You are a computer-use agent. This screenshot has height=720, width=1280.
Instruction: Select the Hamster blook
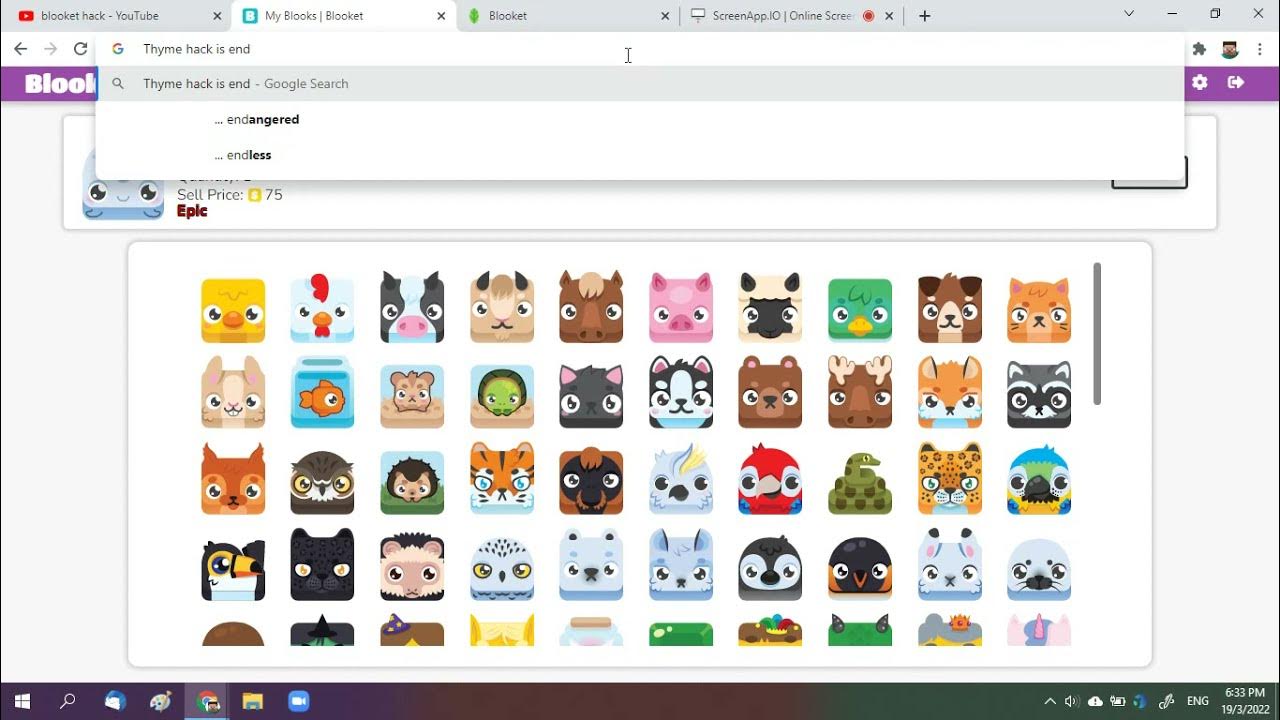click(x=412, y=396)
